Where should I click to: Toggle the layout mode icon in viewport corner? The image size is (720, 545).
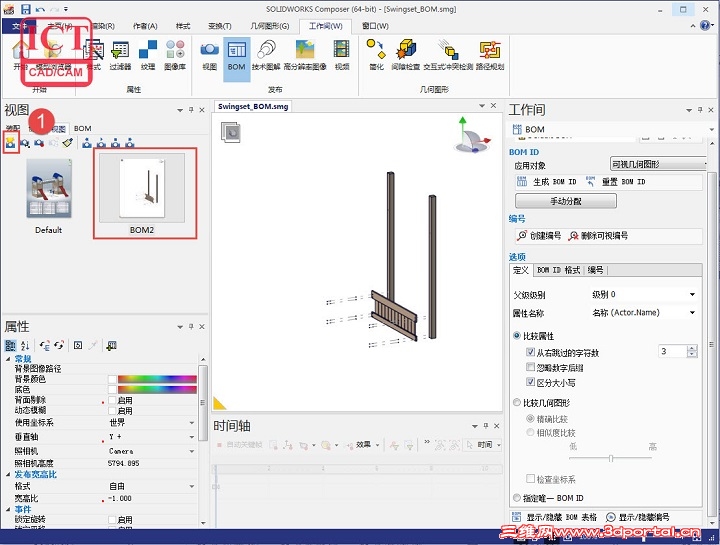(230, 132)
